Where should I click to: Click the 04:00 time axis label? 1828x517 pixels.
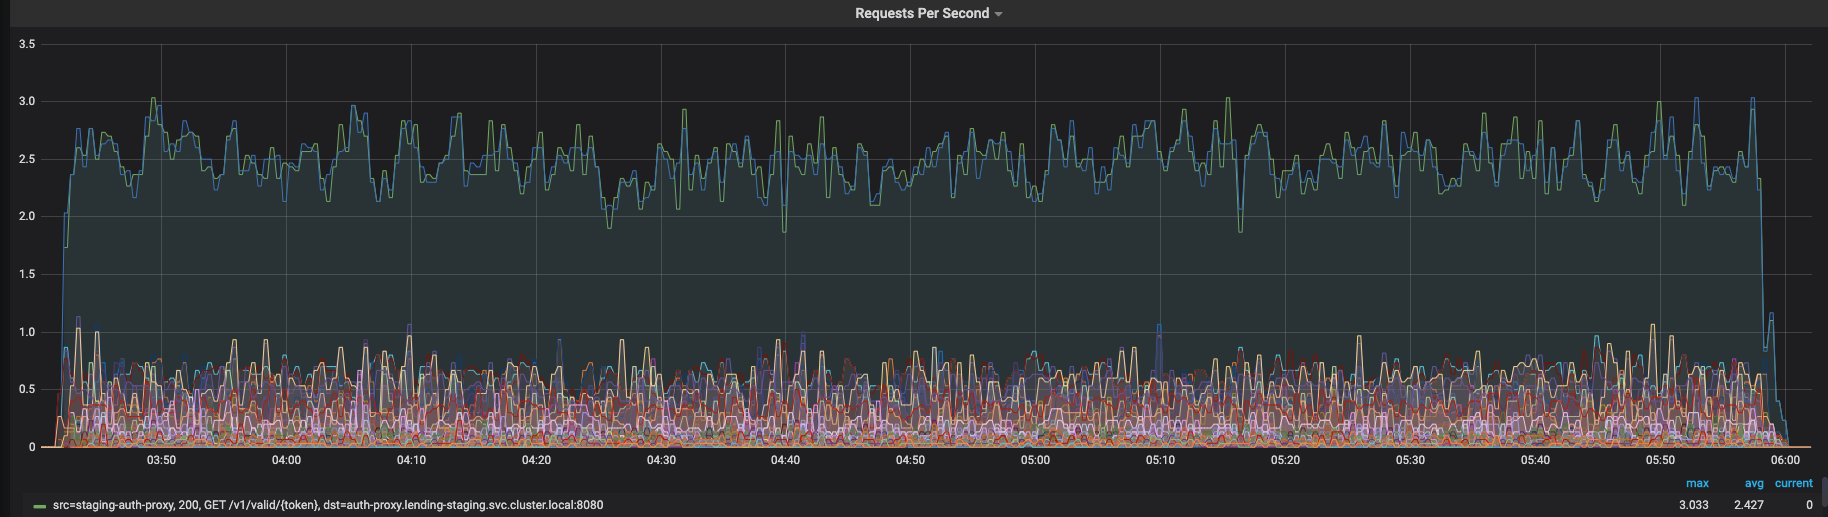[x=286, y=460]
